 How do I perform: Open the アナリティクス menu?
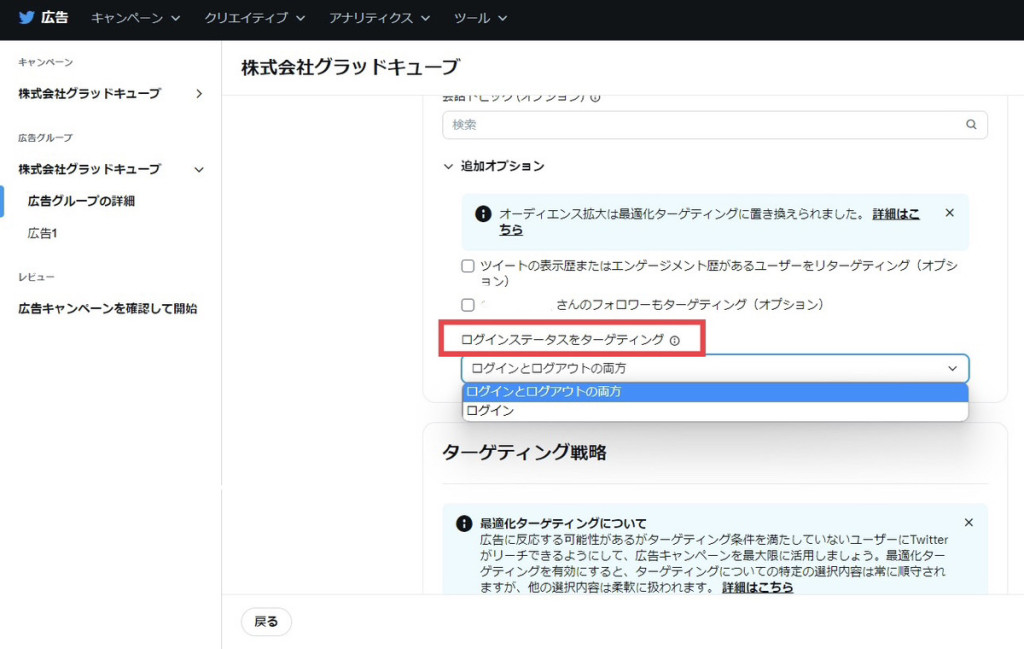(379, 18)
